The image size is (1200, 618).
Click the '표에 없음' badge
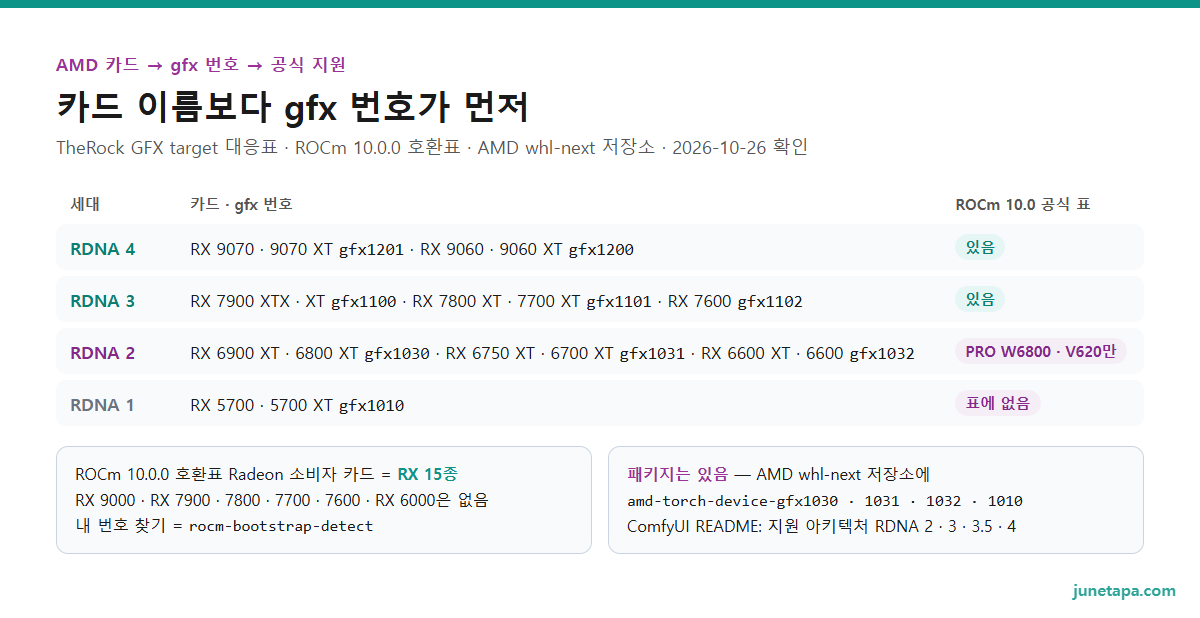998,403
